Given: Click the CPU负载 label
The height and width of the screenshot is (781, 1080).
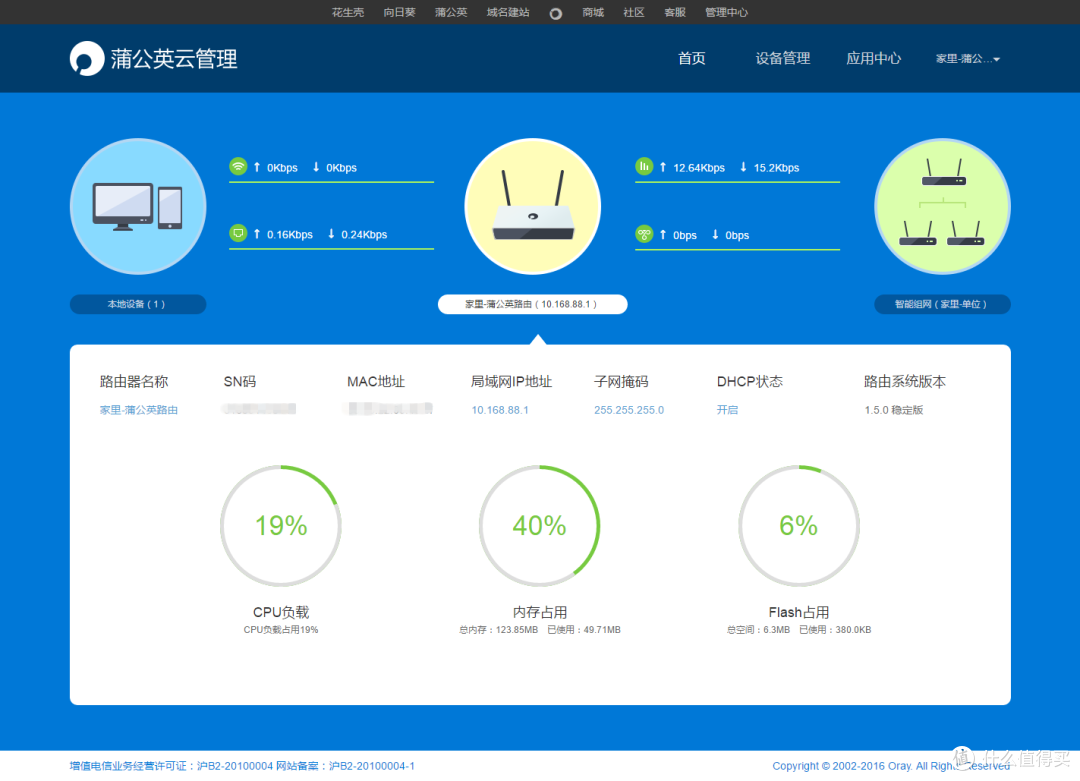Looking at the screenshot, I should tap(281, 612).
